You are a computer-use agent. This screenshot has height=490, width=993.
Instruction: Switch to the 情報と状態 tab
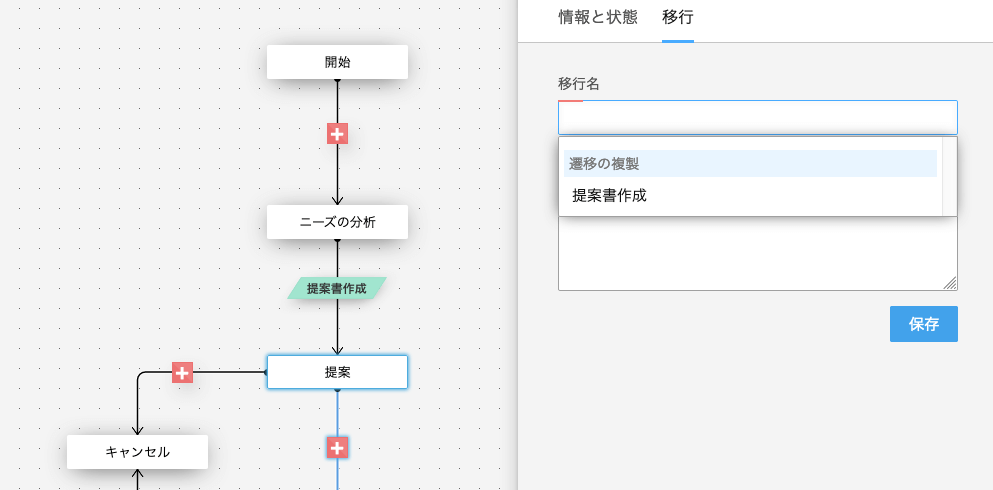[x=597, y=18]
